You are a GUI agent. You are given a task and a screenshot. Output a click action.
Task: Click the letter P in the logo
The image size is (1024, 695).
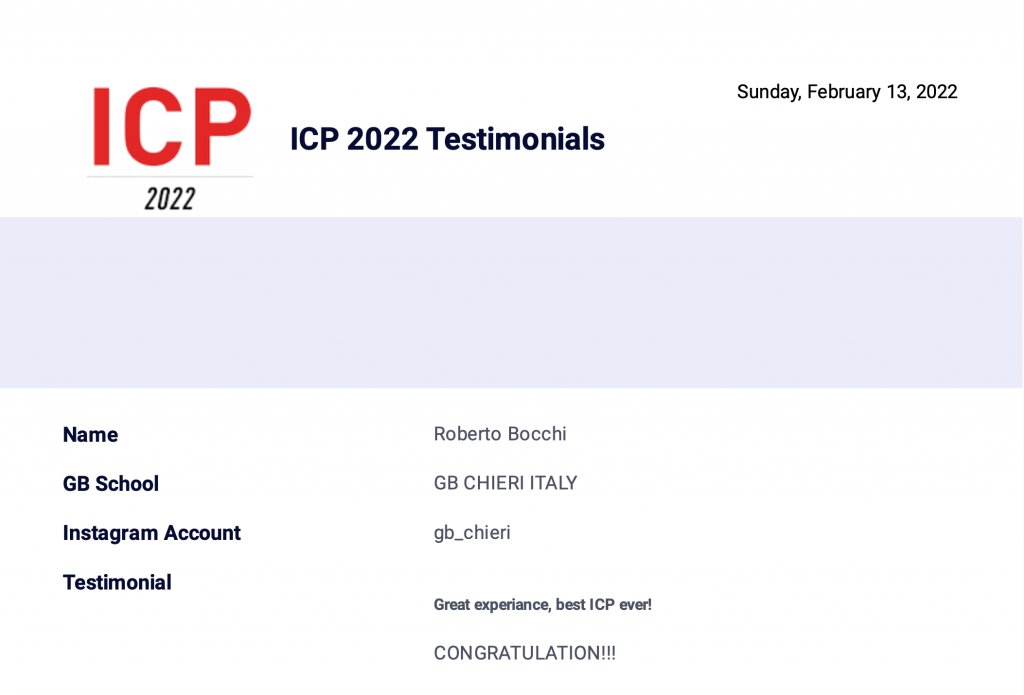tap(223, 126)
